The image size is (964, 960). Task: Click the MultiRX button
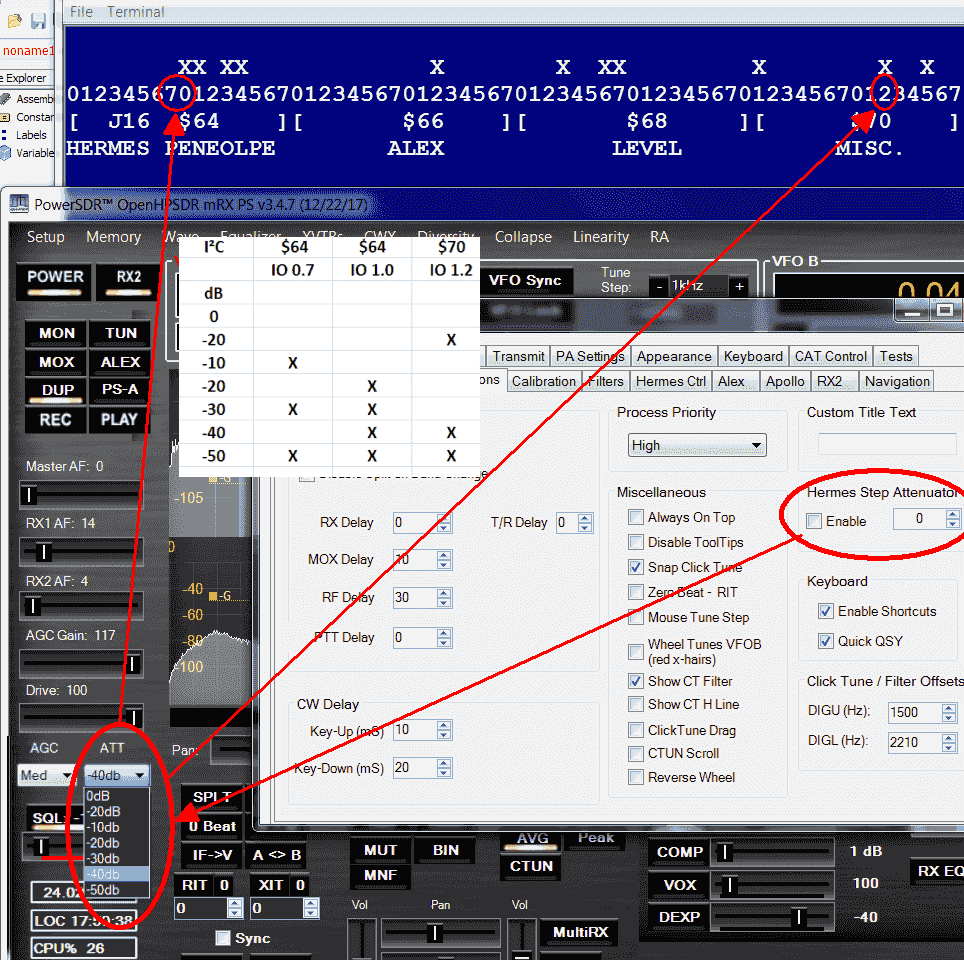click(580, 932)
